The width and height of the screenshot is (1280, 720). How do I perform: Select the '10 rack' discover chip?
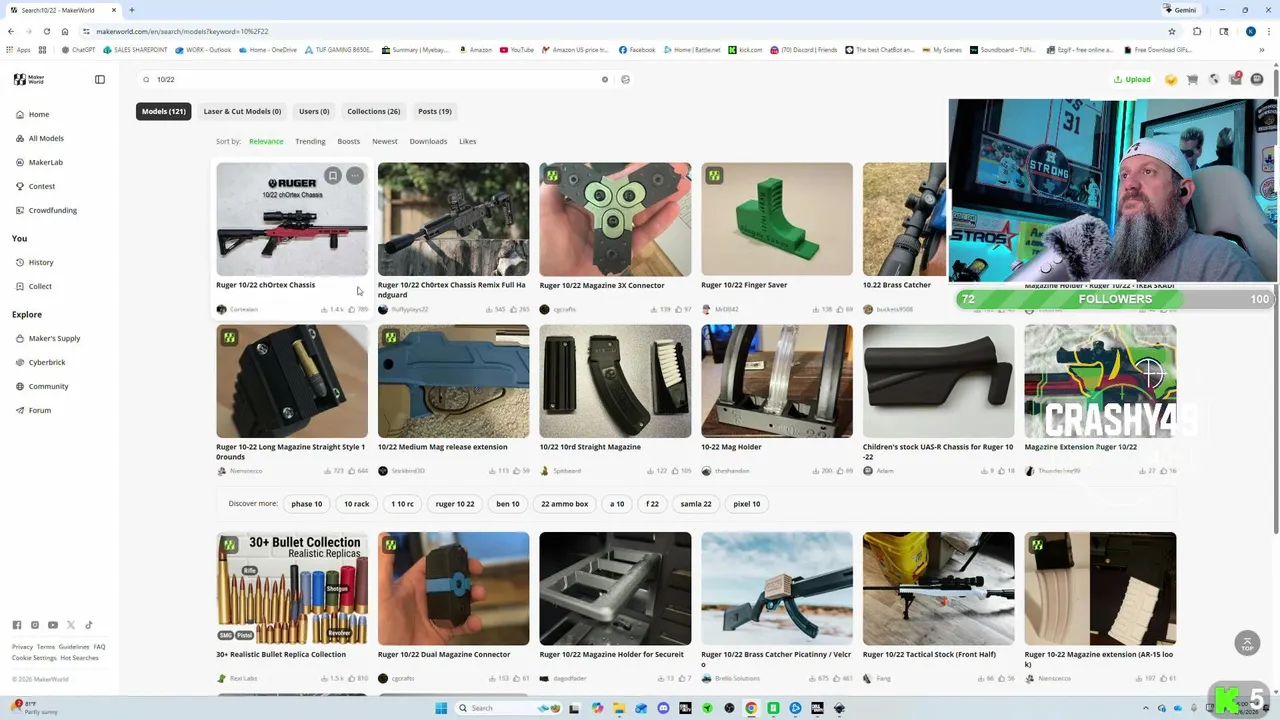click(x=357, y=504)
